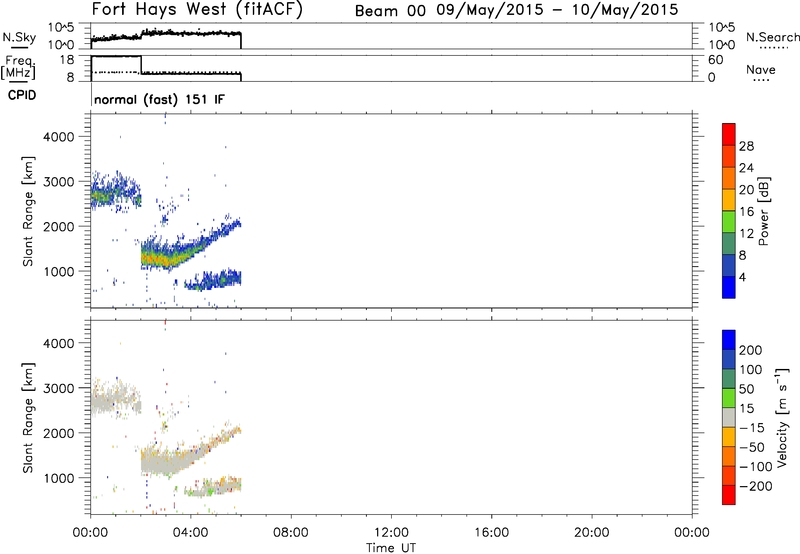This screenshot has width=800, height=554.
Task: Click the "Velocity [m s-1]" colorbar title
Action: pos(781,417)
